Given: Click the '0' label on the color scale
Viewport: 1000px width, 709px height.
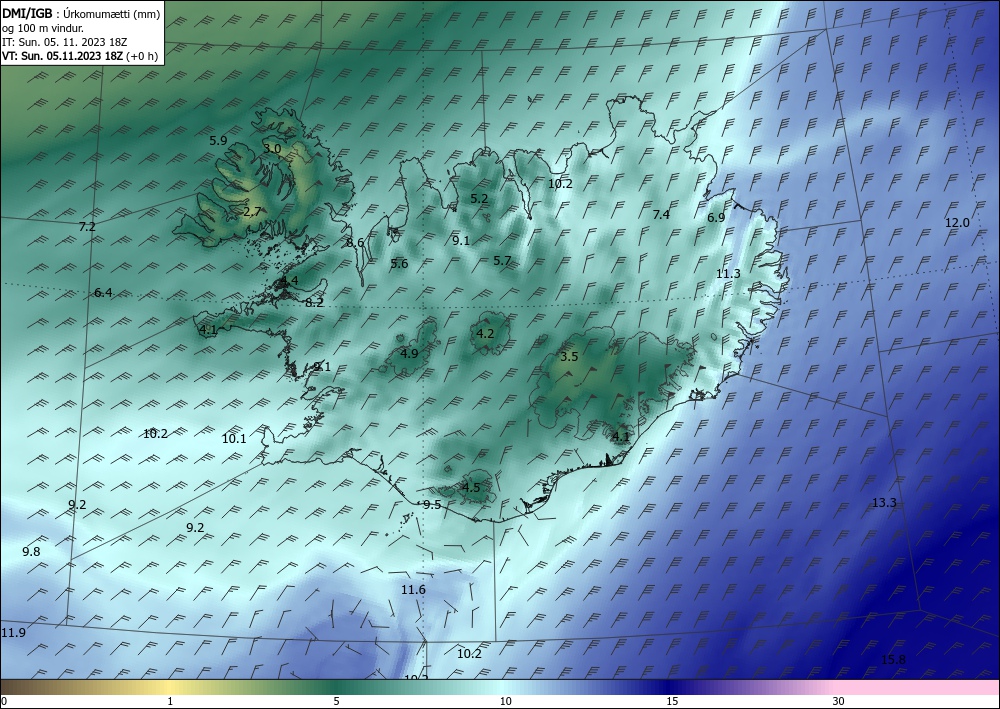Looking at the screenshot, I should click(x=4, y=701).
